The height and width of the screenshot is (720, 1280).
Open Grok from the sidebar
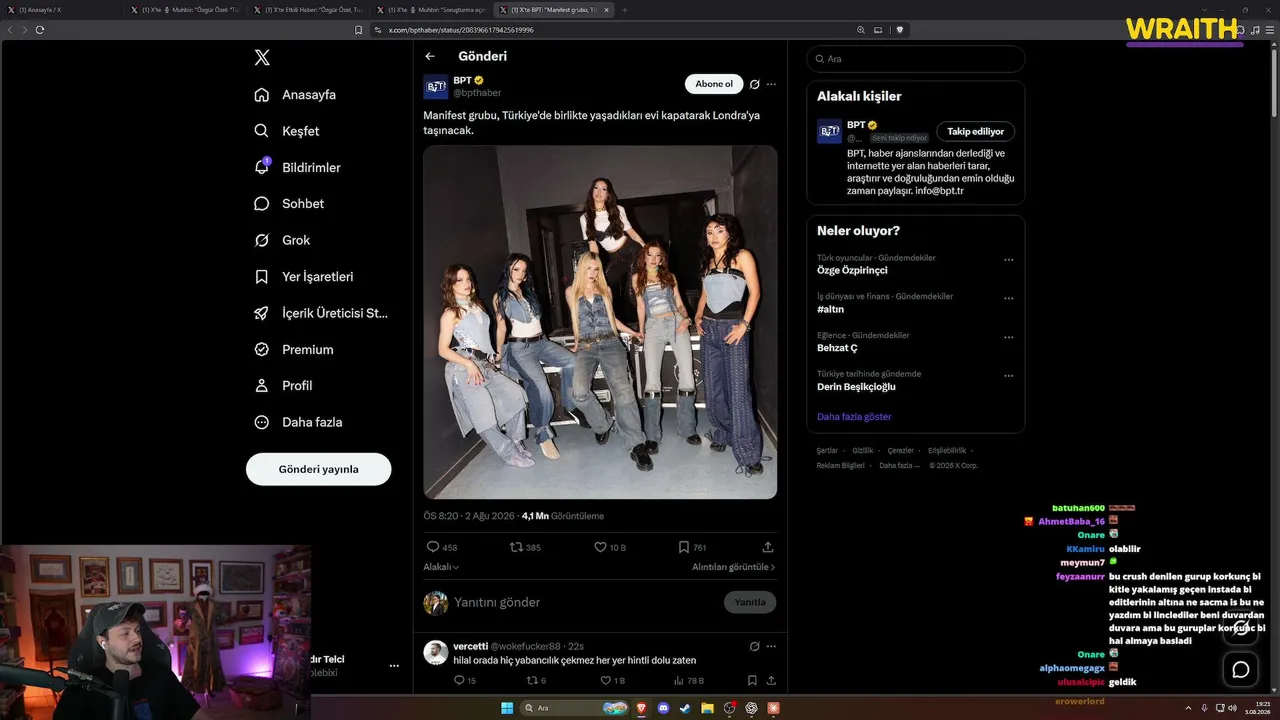coord(282,240)
